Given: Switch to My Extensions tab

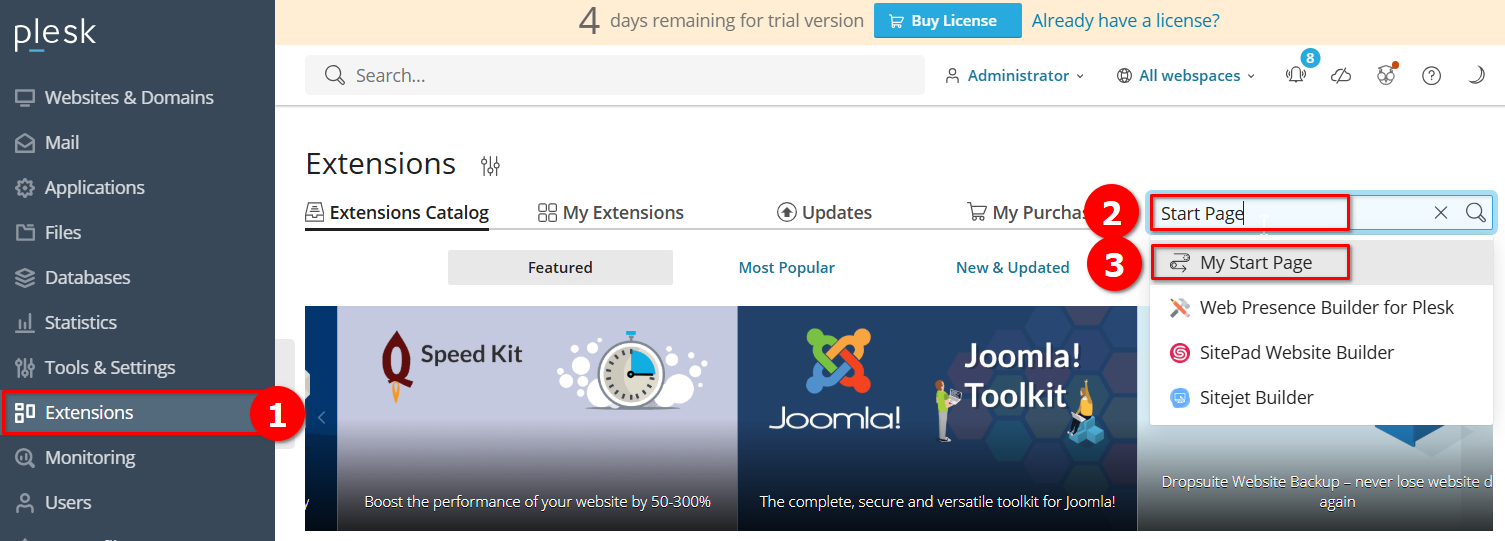Looking at the screenshot, I should pos(611,212).
